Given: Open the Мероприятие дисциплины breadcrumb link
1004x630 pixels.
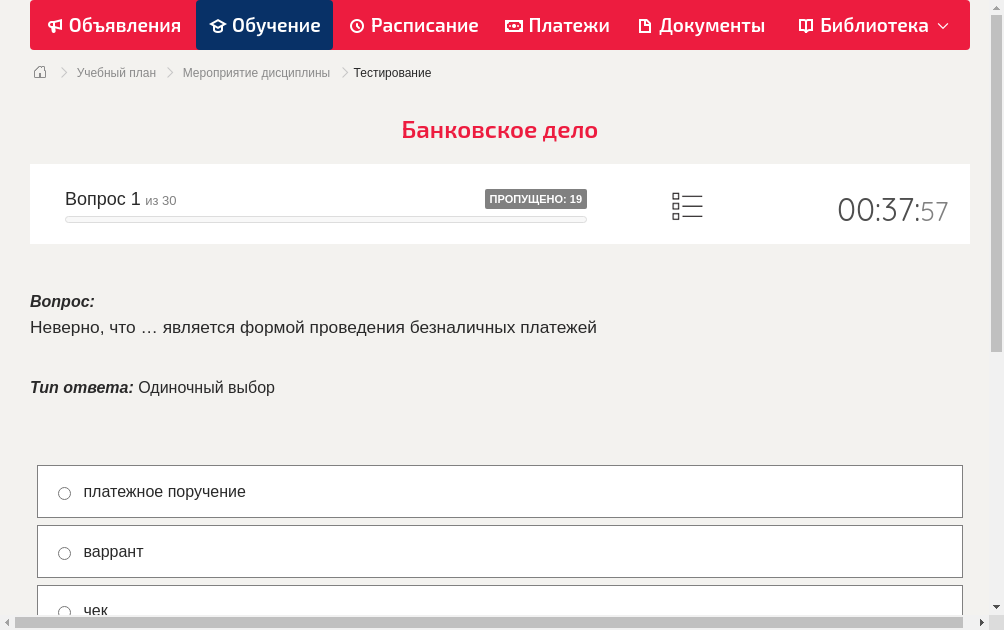Looking at the screenshot, I should pos(256,72).
